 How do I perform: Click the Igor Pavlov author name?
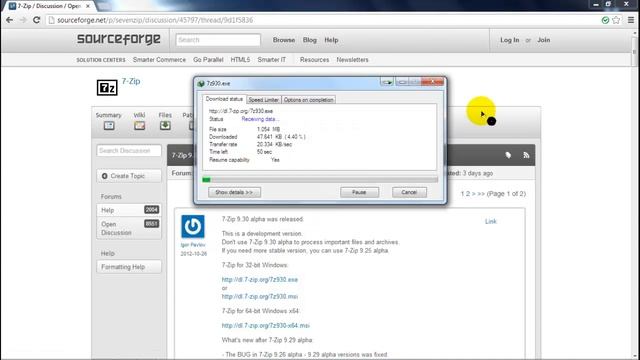[x=193, y=245]
